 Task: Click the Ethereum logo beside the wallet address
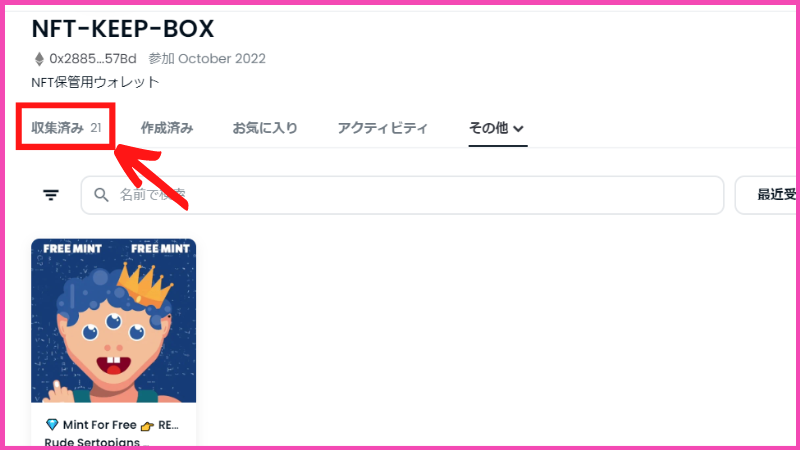point(39,59)
